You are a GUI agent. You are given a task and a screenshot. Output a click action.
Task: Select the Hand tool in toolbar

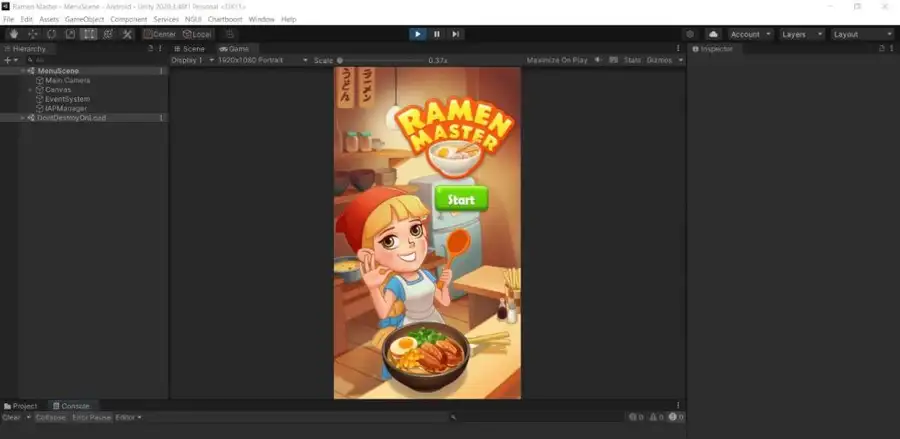pyautogui.click(x=13, y=34)
